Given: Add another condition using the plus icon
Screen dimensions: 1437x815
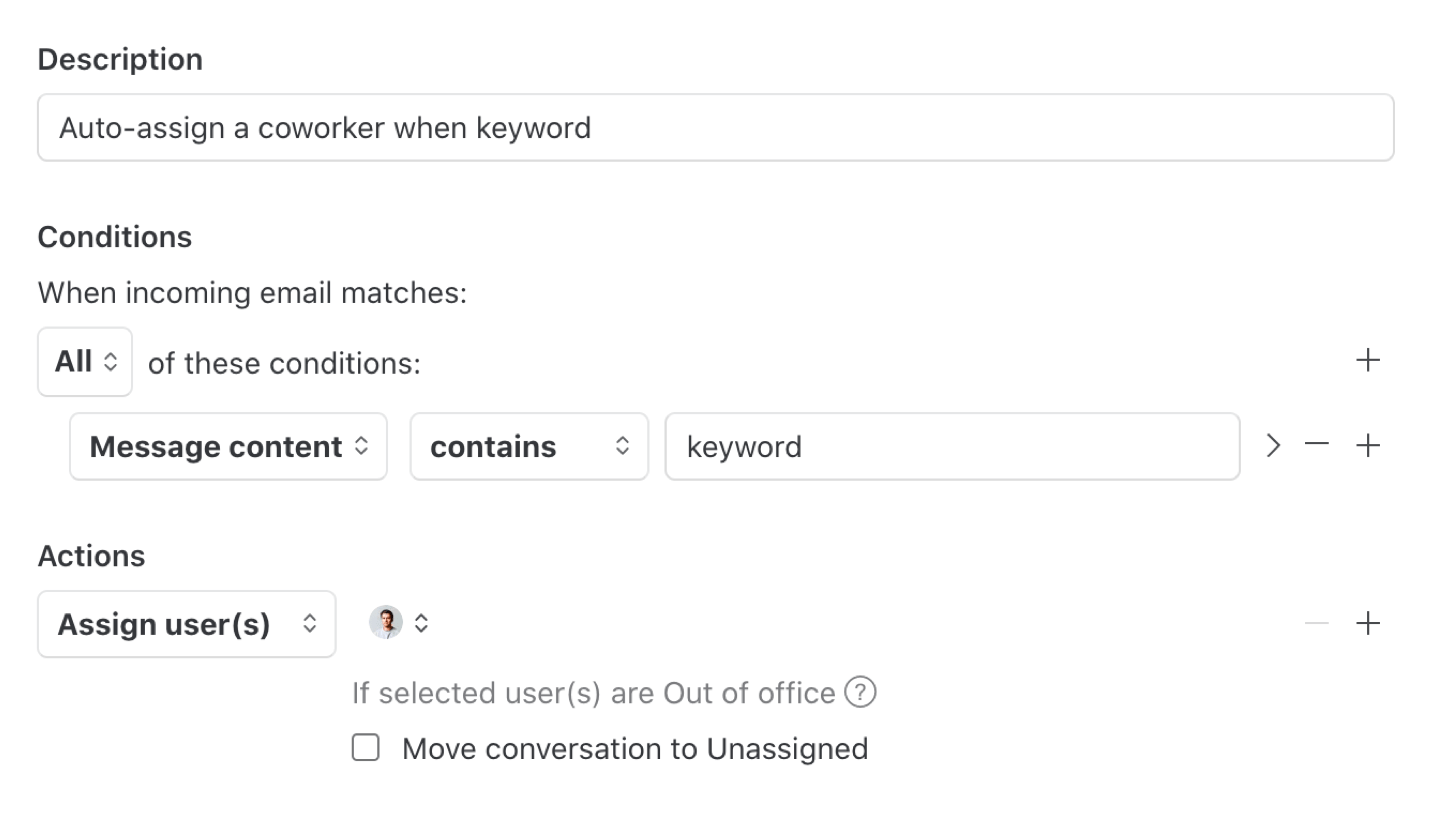Looking at the screenshot, I should point(1368,446).
